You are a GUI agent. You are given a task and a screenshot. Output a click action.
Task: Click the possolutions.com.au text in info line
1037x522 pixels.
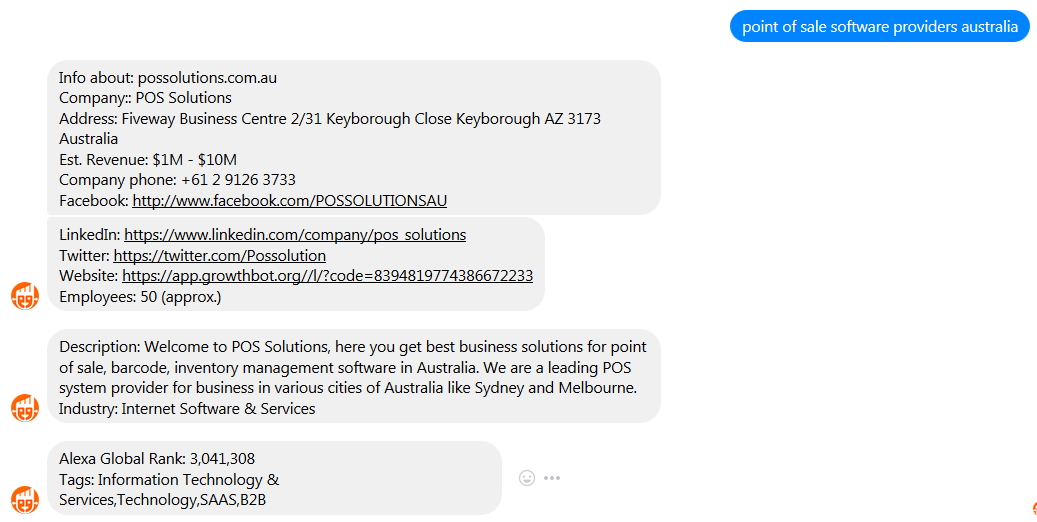tap(207, 77)
